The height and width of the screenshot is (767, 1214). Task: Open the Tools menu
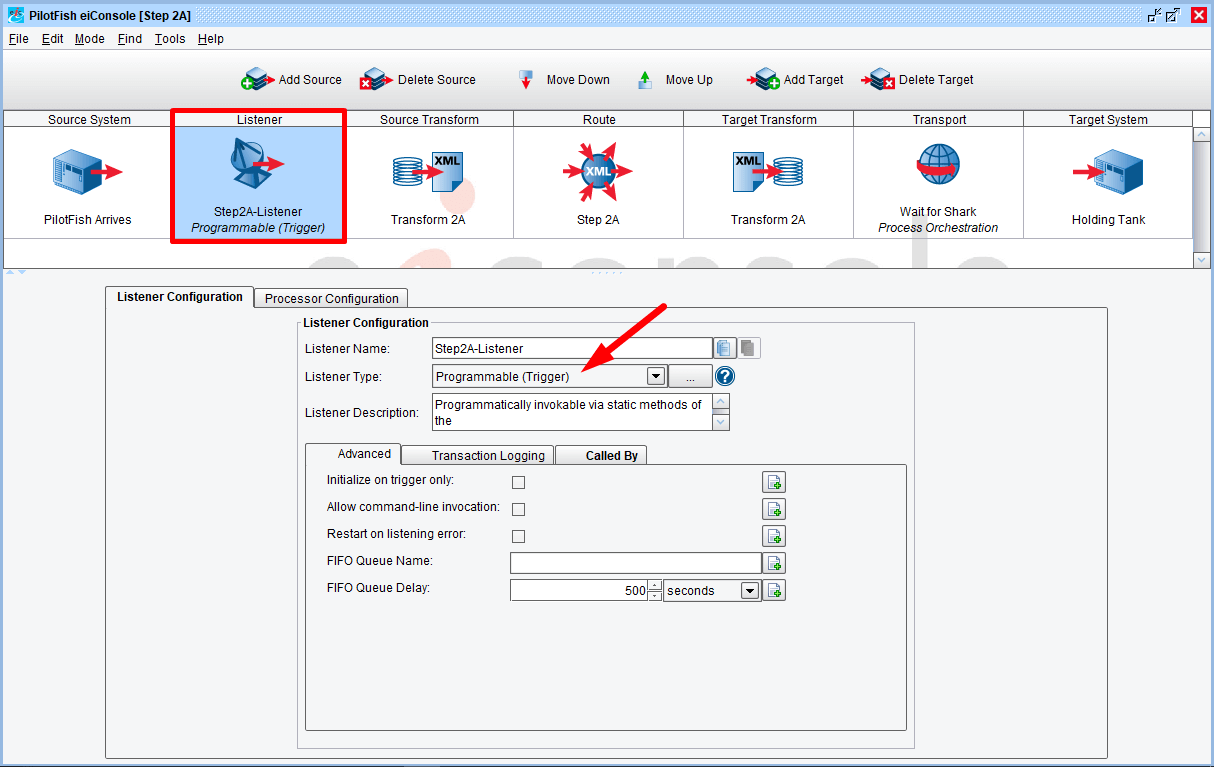[x=170, y=39]
